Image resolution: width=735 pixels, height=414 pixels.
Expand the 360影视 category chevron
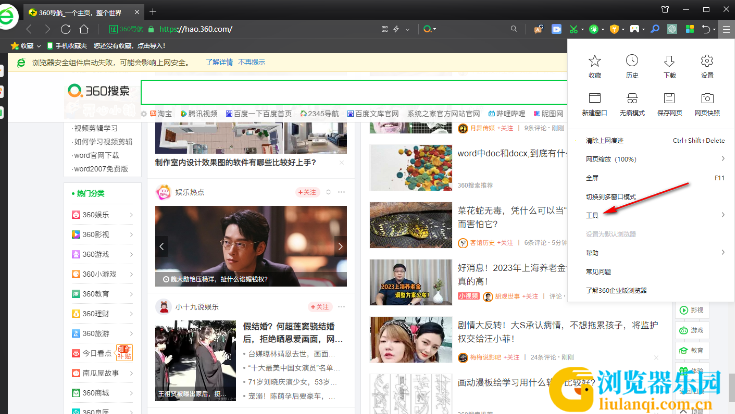coord(131,234)
